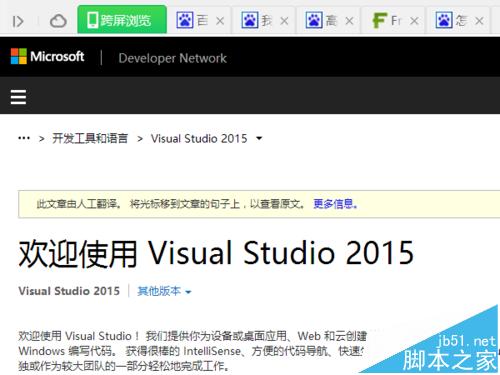Screen dimensions: 500x375
Task: Close the green F icon tab
Action: [x=414, y=21]
